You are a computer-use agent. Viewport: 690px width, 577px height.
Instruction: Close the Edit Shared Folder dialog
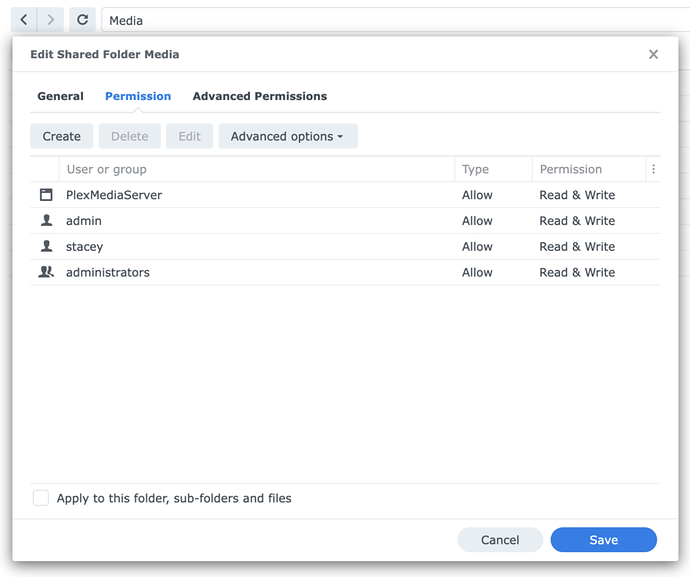click(654, 54)
